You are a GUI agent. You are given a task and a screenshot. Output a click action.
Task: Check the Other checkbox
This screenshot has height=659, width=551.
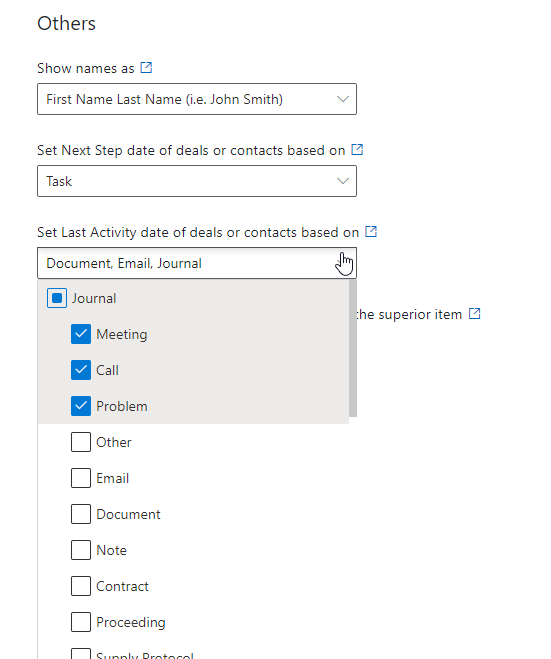coord(81,442)
